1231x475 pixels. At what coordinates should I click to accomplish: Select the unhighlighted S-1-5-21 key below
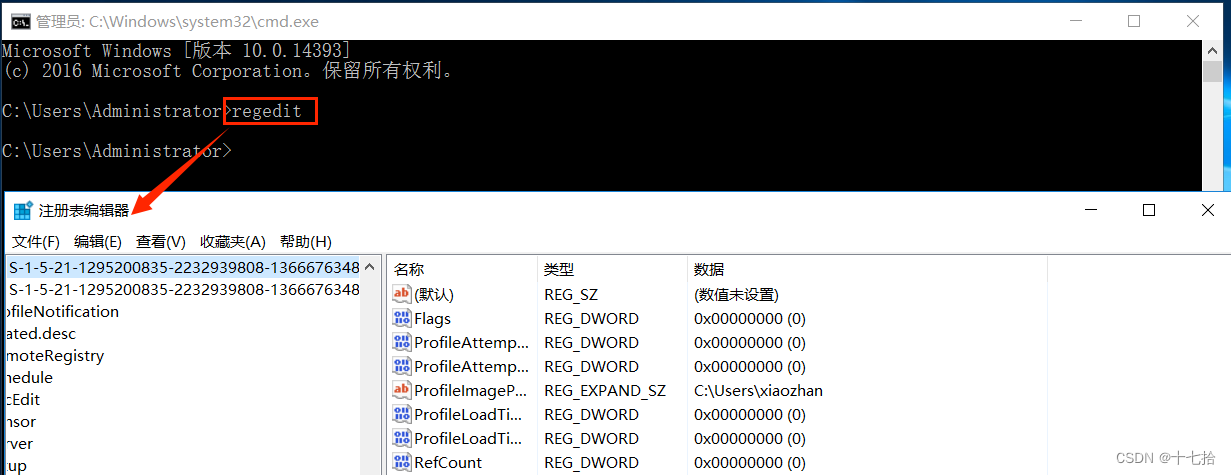[x=183, y=289]
